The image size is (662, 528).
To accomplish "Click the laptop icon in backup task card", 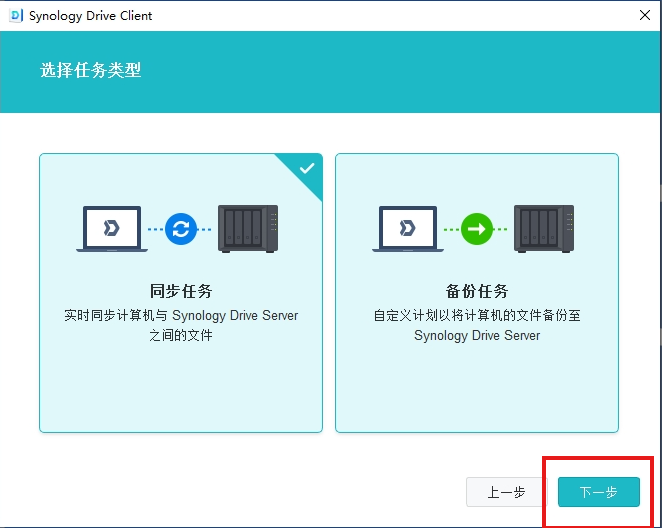I will click(408, 228).
